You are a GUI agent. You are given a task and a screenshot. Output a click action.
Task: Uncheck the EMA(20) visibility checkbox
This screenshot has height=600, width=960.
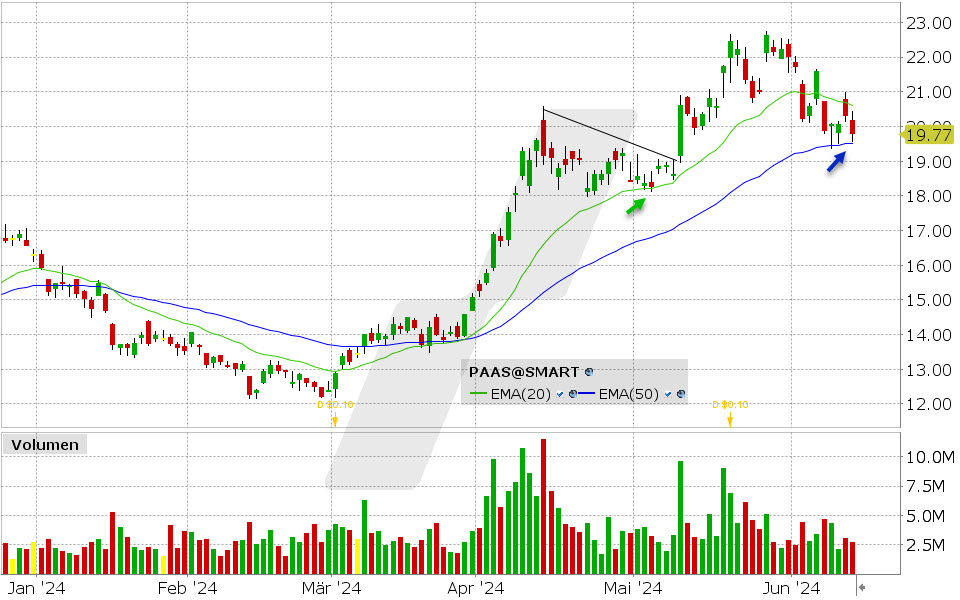coord(560,394)
